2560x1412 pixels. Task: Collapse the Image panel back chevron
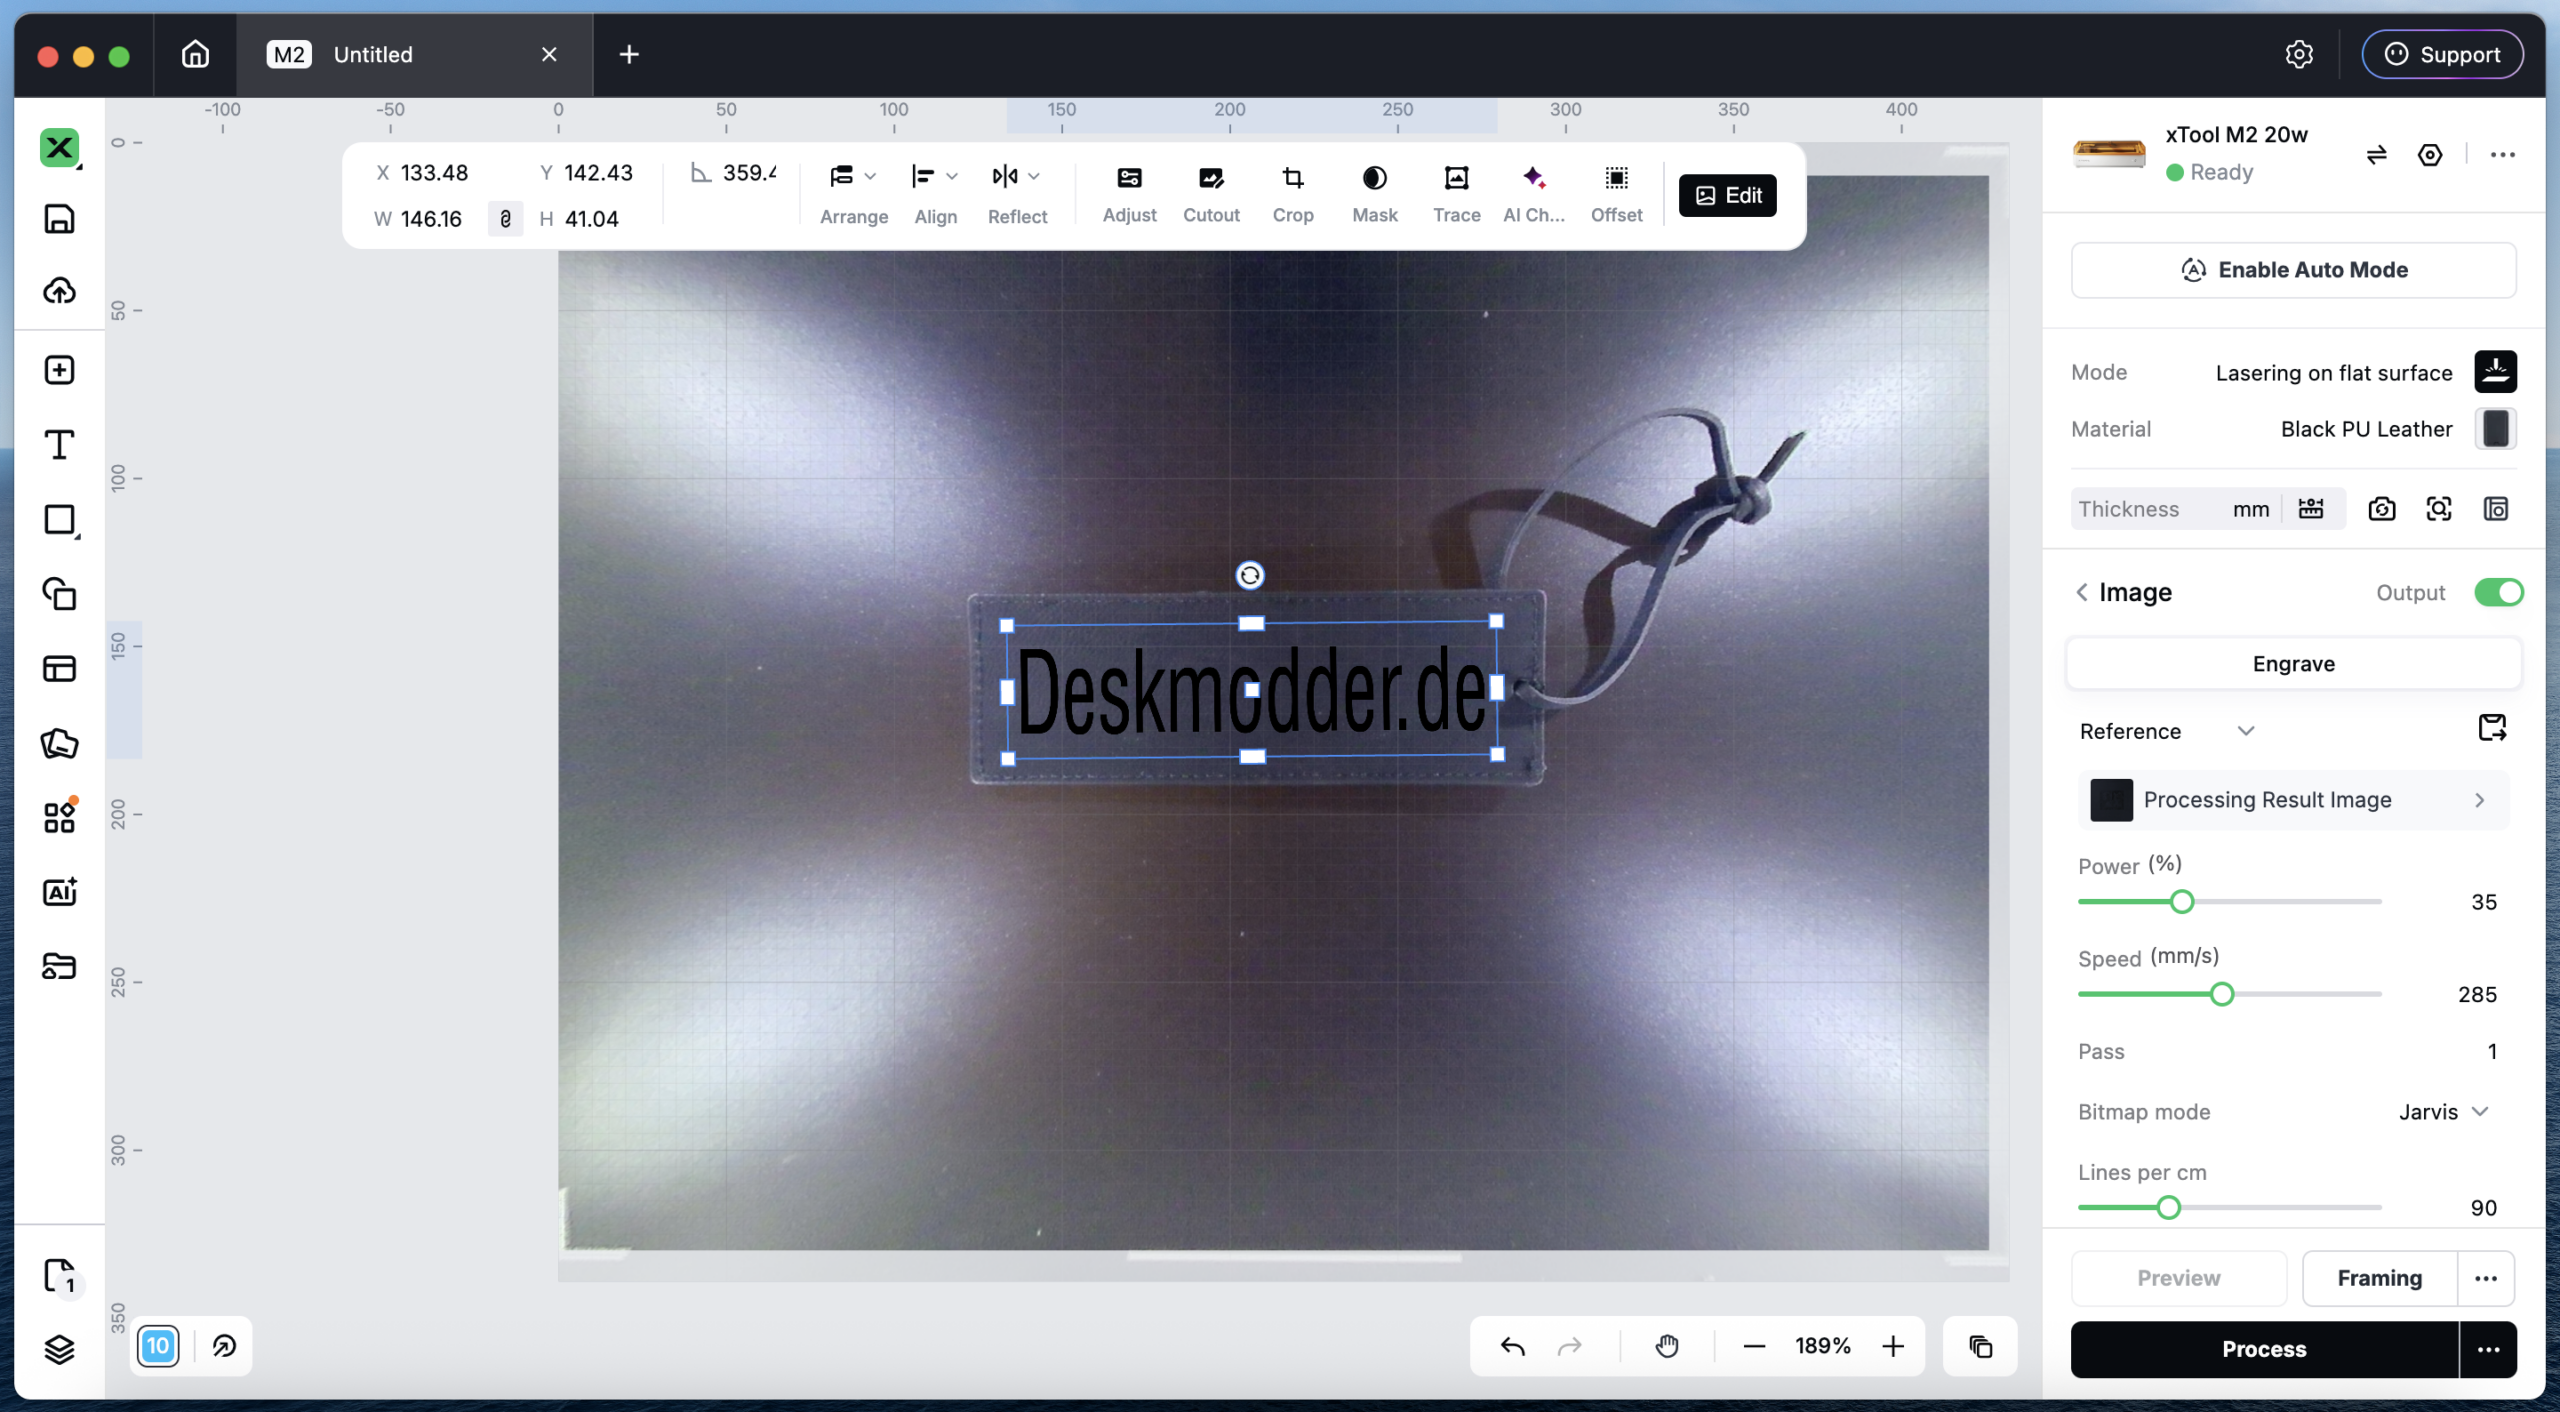(2082, 592)
